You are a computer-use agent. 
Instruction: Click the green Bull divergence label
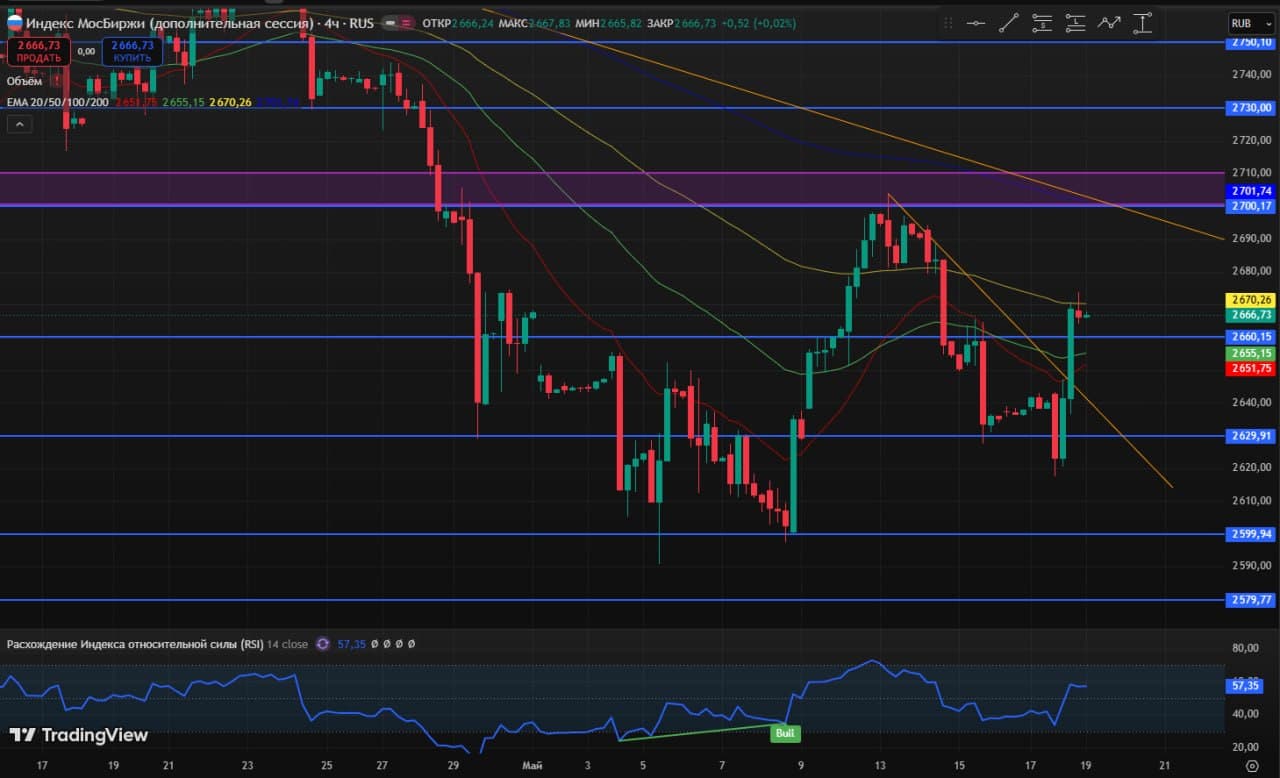tap(785, 733)
